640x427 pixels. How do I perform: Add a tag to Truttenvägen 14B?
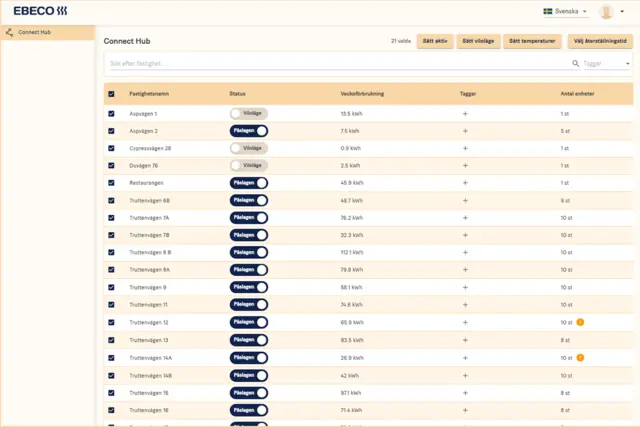click(x=465, y=376)
